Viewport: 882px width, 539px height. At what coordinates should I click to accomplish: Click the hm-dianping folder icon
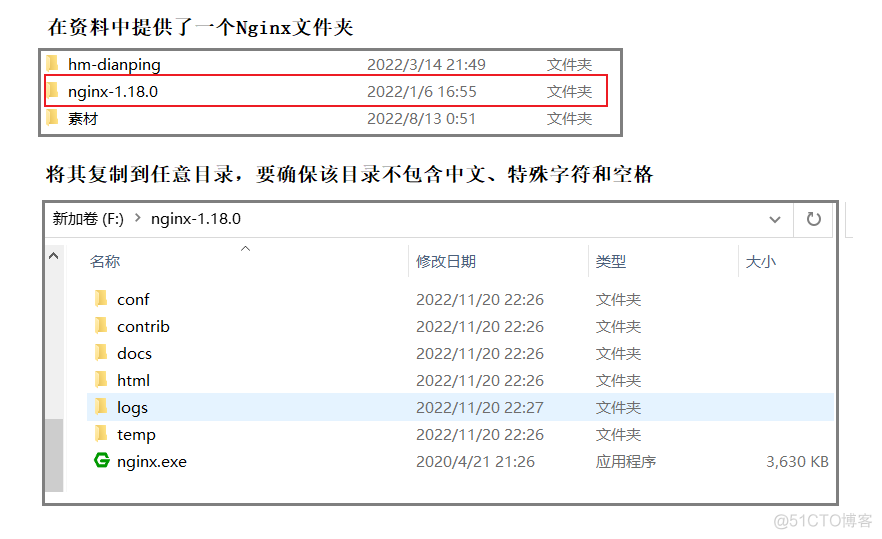(x=52, y=64)
